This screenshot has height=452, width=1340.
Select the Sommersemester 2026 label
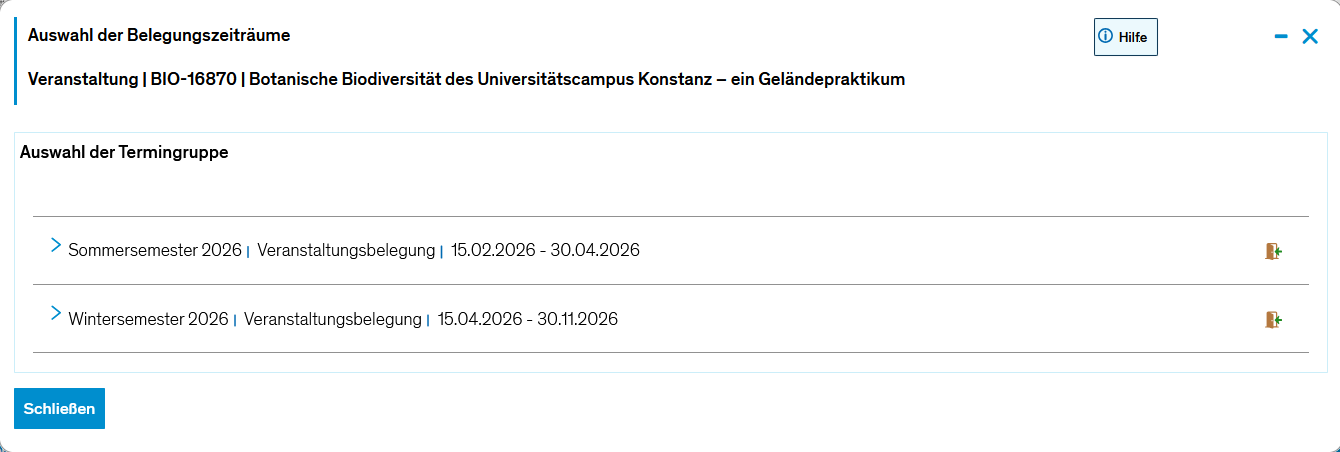click(155, 250)
